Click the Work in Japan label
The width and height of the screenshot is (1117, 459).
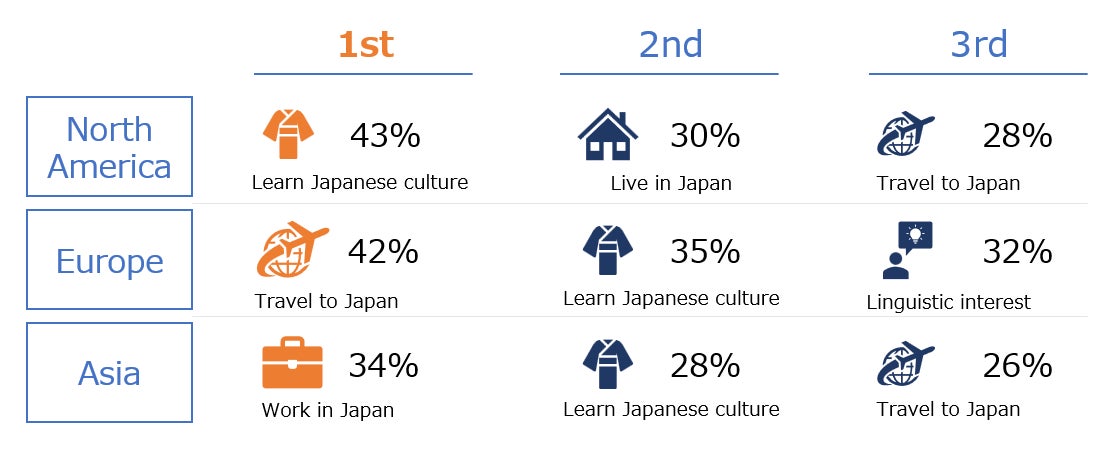click(x=328, y=410)
